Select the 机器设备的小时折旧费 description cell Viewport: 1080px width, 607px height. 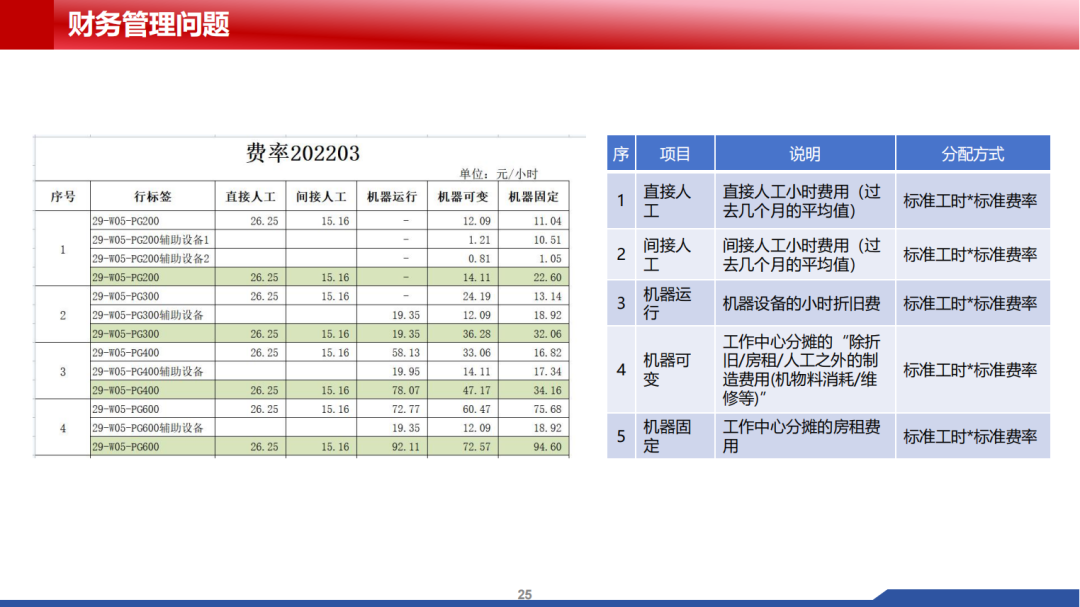pos(801,303)
